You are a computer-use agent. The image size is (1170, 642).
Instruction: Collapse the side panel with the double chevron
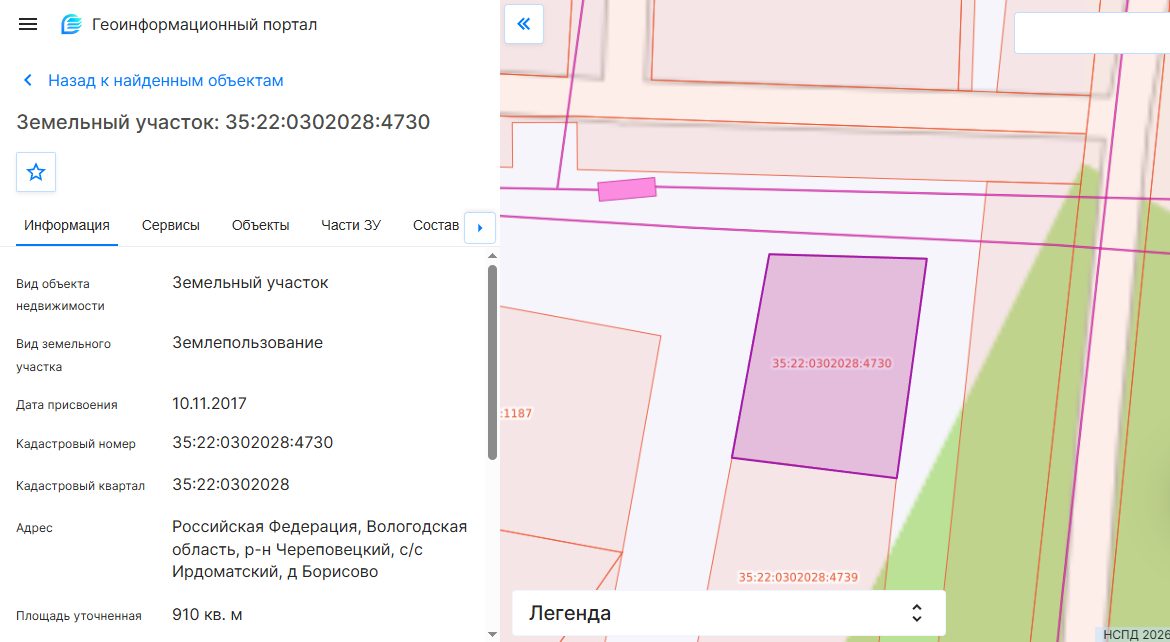click(524, 24)
